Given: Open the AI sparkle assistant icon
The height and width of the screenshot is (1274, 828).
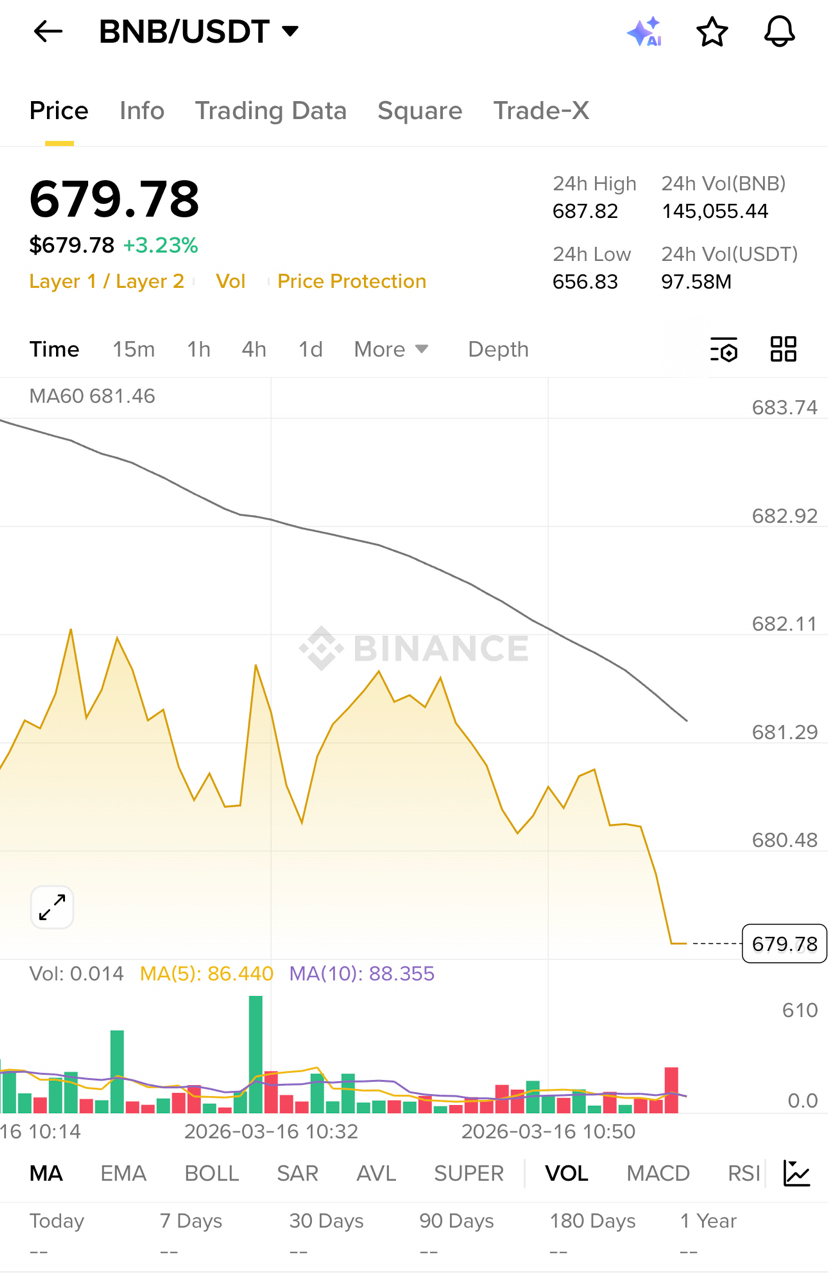Looking at the screenshot, I should 644,32.
